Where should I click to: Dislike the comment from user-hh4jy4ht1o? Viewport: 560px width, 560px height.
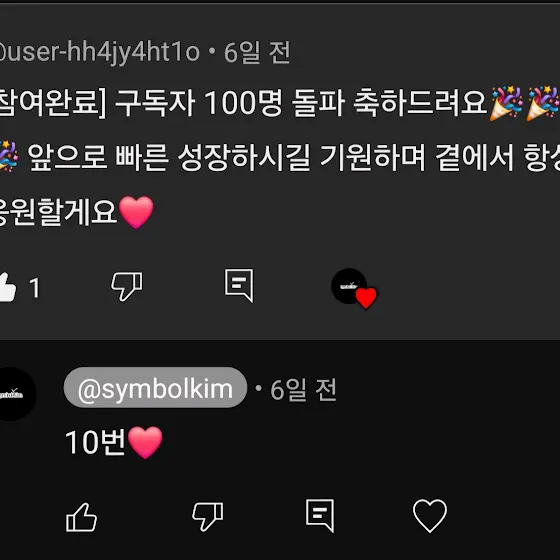[127, 286]
